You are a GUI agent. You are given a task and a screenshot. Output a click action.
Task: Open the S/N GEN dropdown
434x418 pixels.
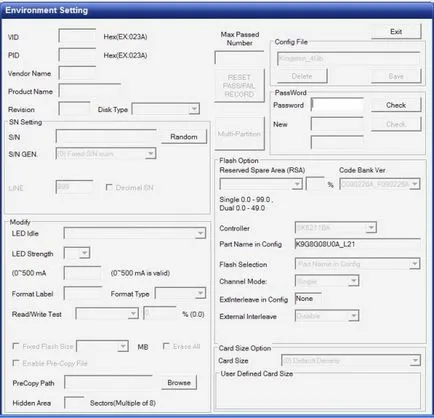106,154
